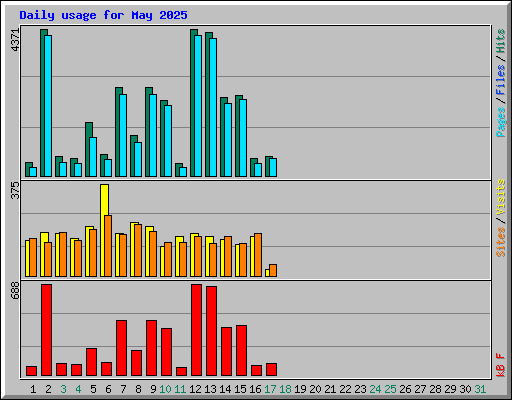This screenshot has height=400, width=512.
Task: Click day 8 on the x-axis
Action: click(x=138, y=389)
